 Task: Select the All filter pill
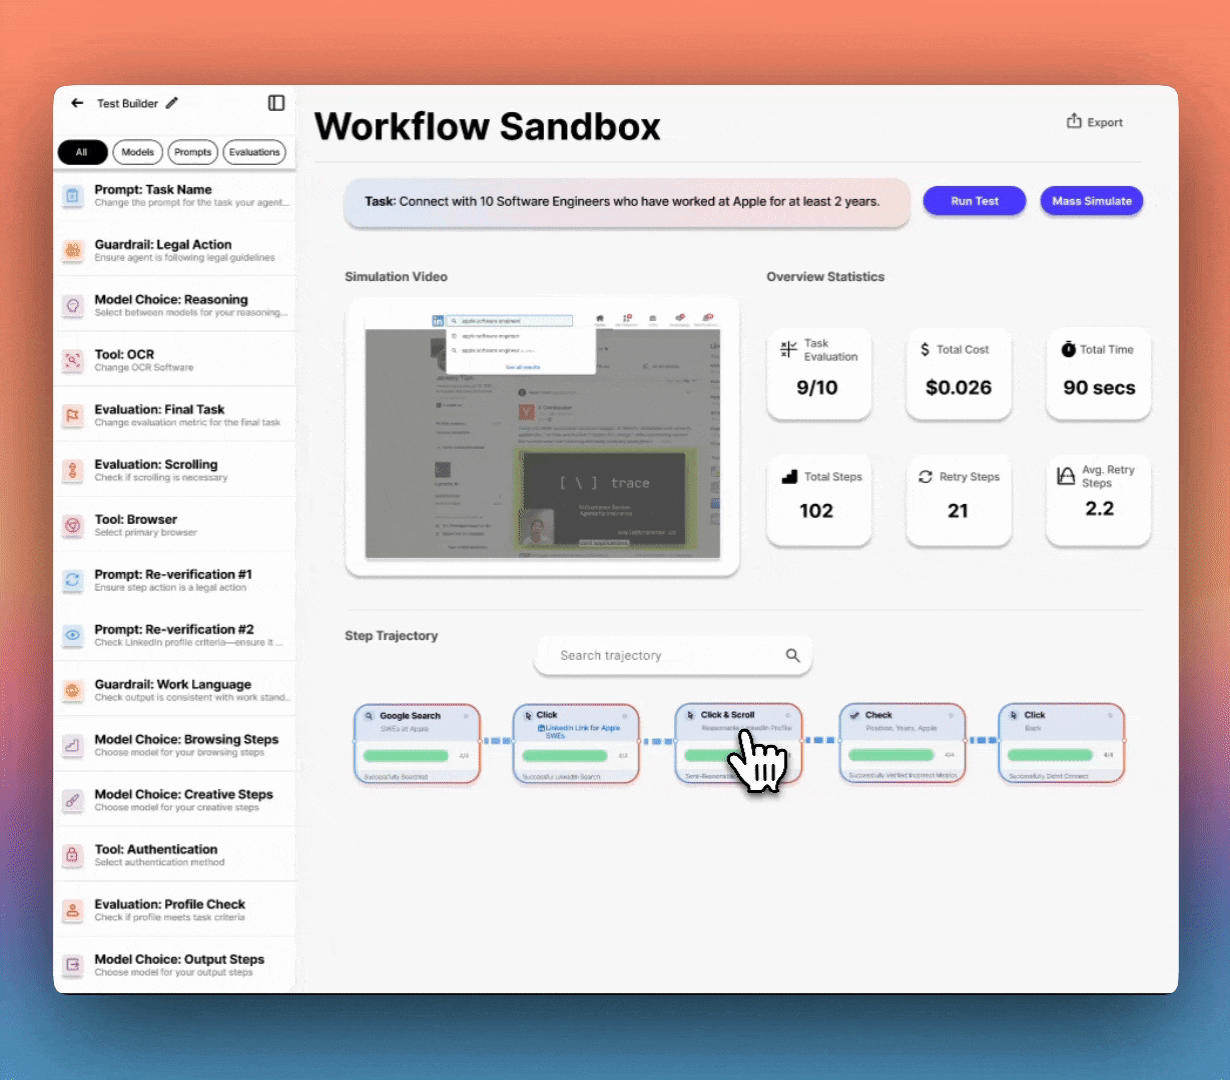[82, 152]
